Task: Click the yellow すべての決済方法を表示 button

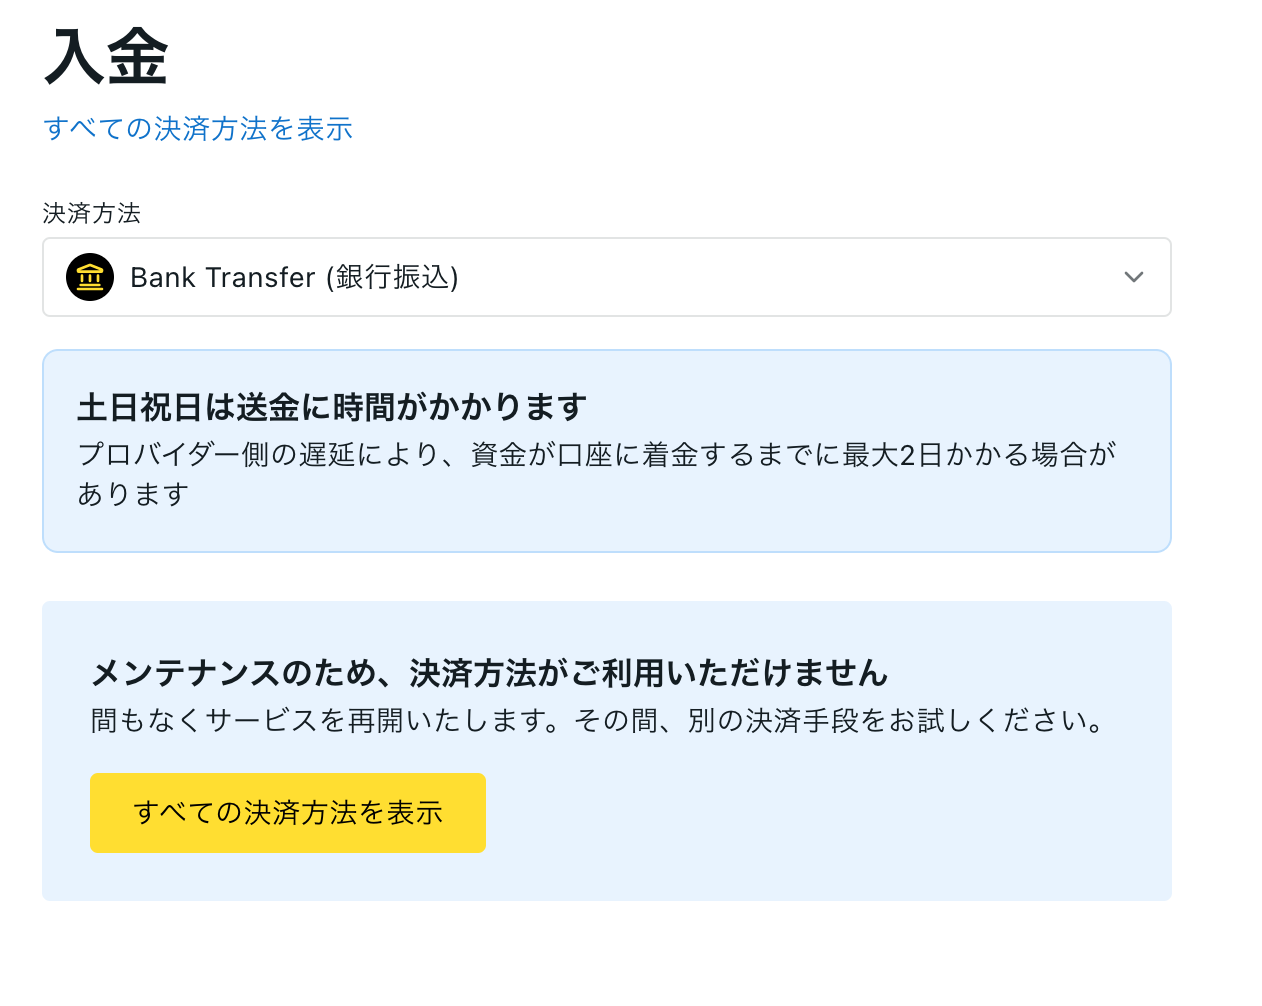Action: click(288, 813)
